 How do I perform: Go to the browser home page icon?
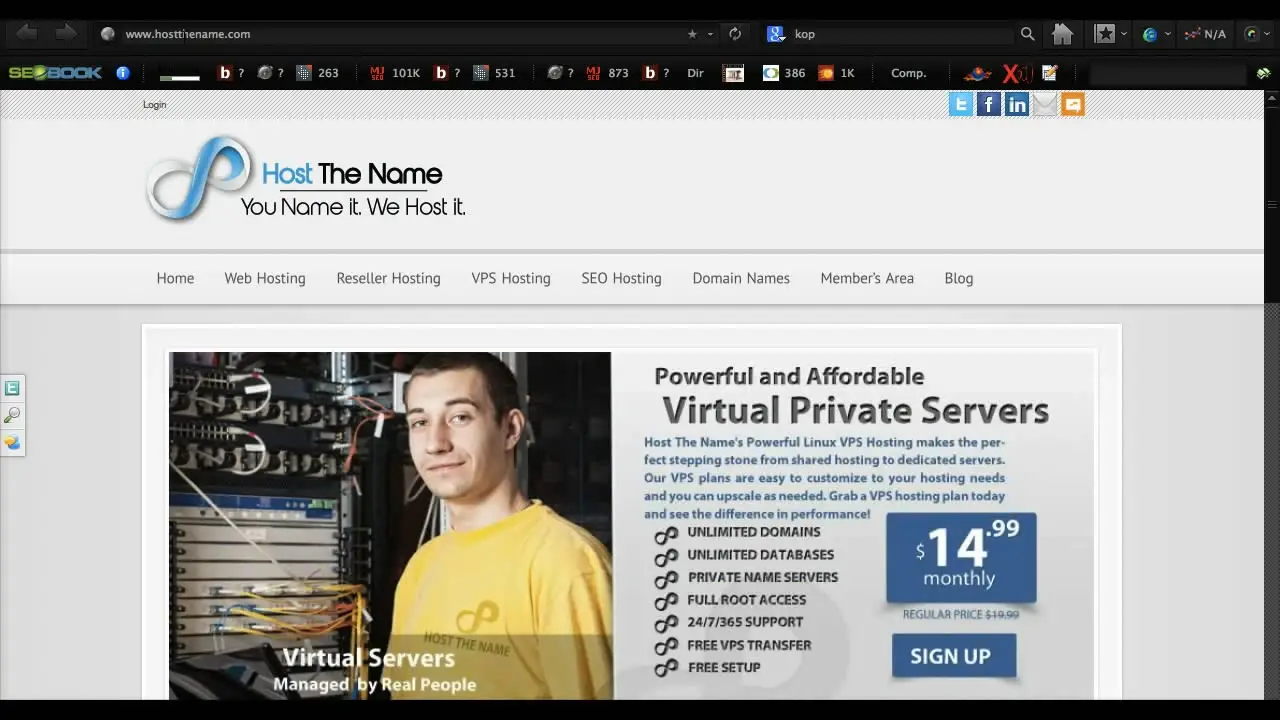click(x=1062, y=34)
